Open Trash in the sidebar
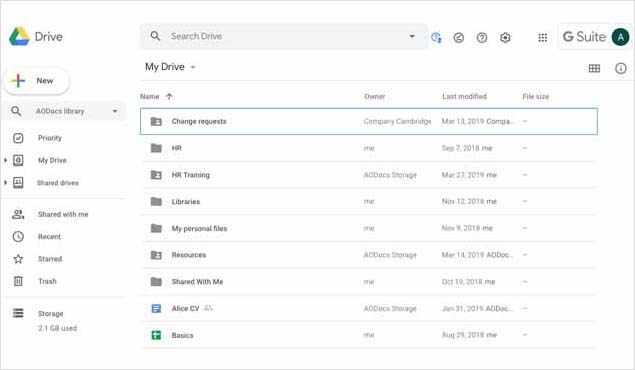Screen dimensions: 635x370 pyautogui.click(x=47, y=281)
